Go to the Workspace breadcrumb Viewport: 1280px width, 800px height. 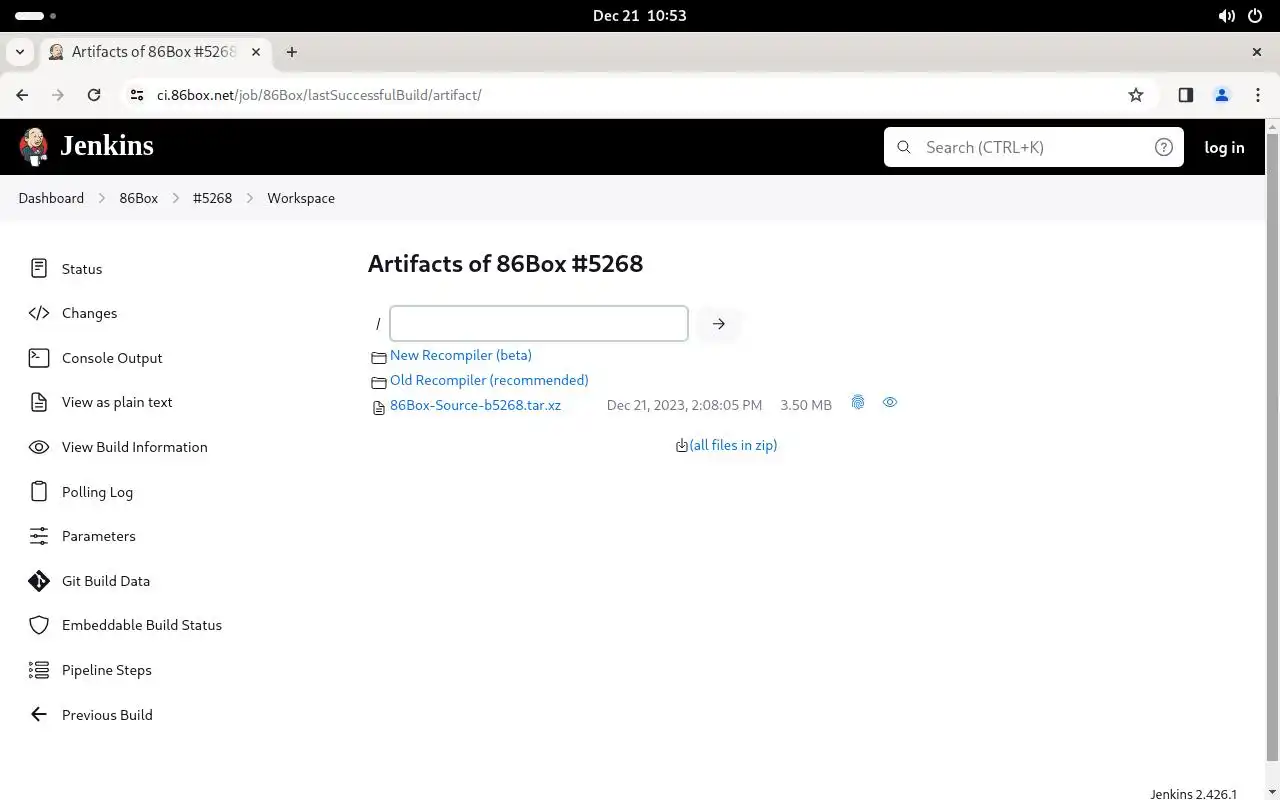pyautogui.click(x=301, y=198)
